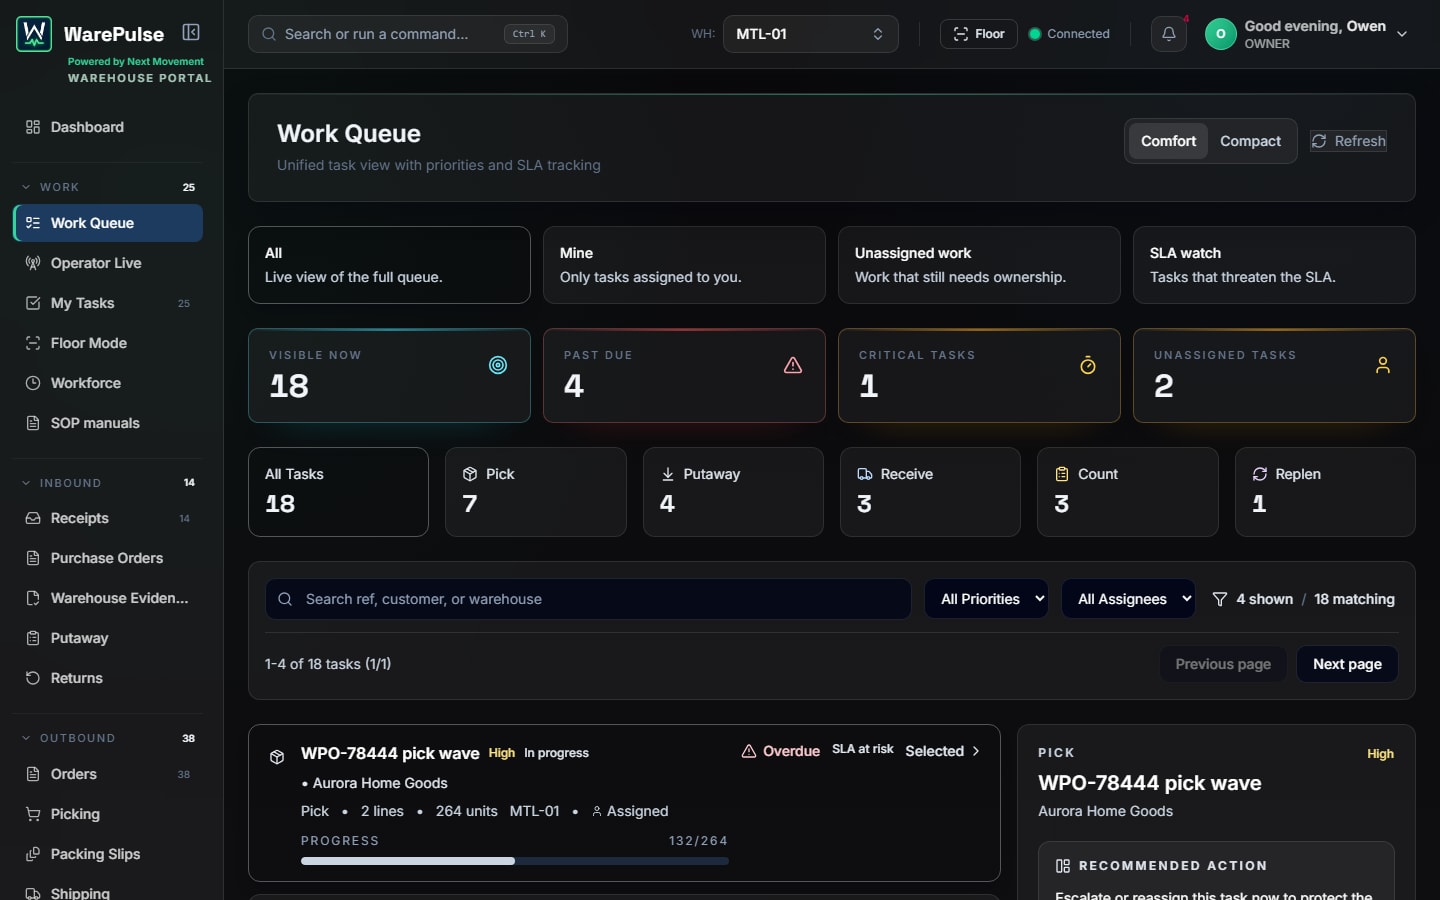1440x900 pixels.
Task: Click the Unassigned Tasks person icon
Action: click(x=1383, y=365)
